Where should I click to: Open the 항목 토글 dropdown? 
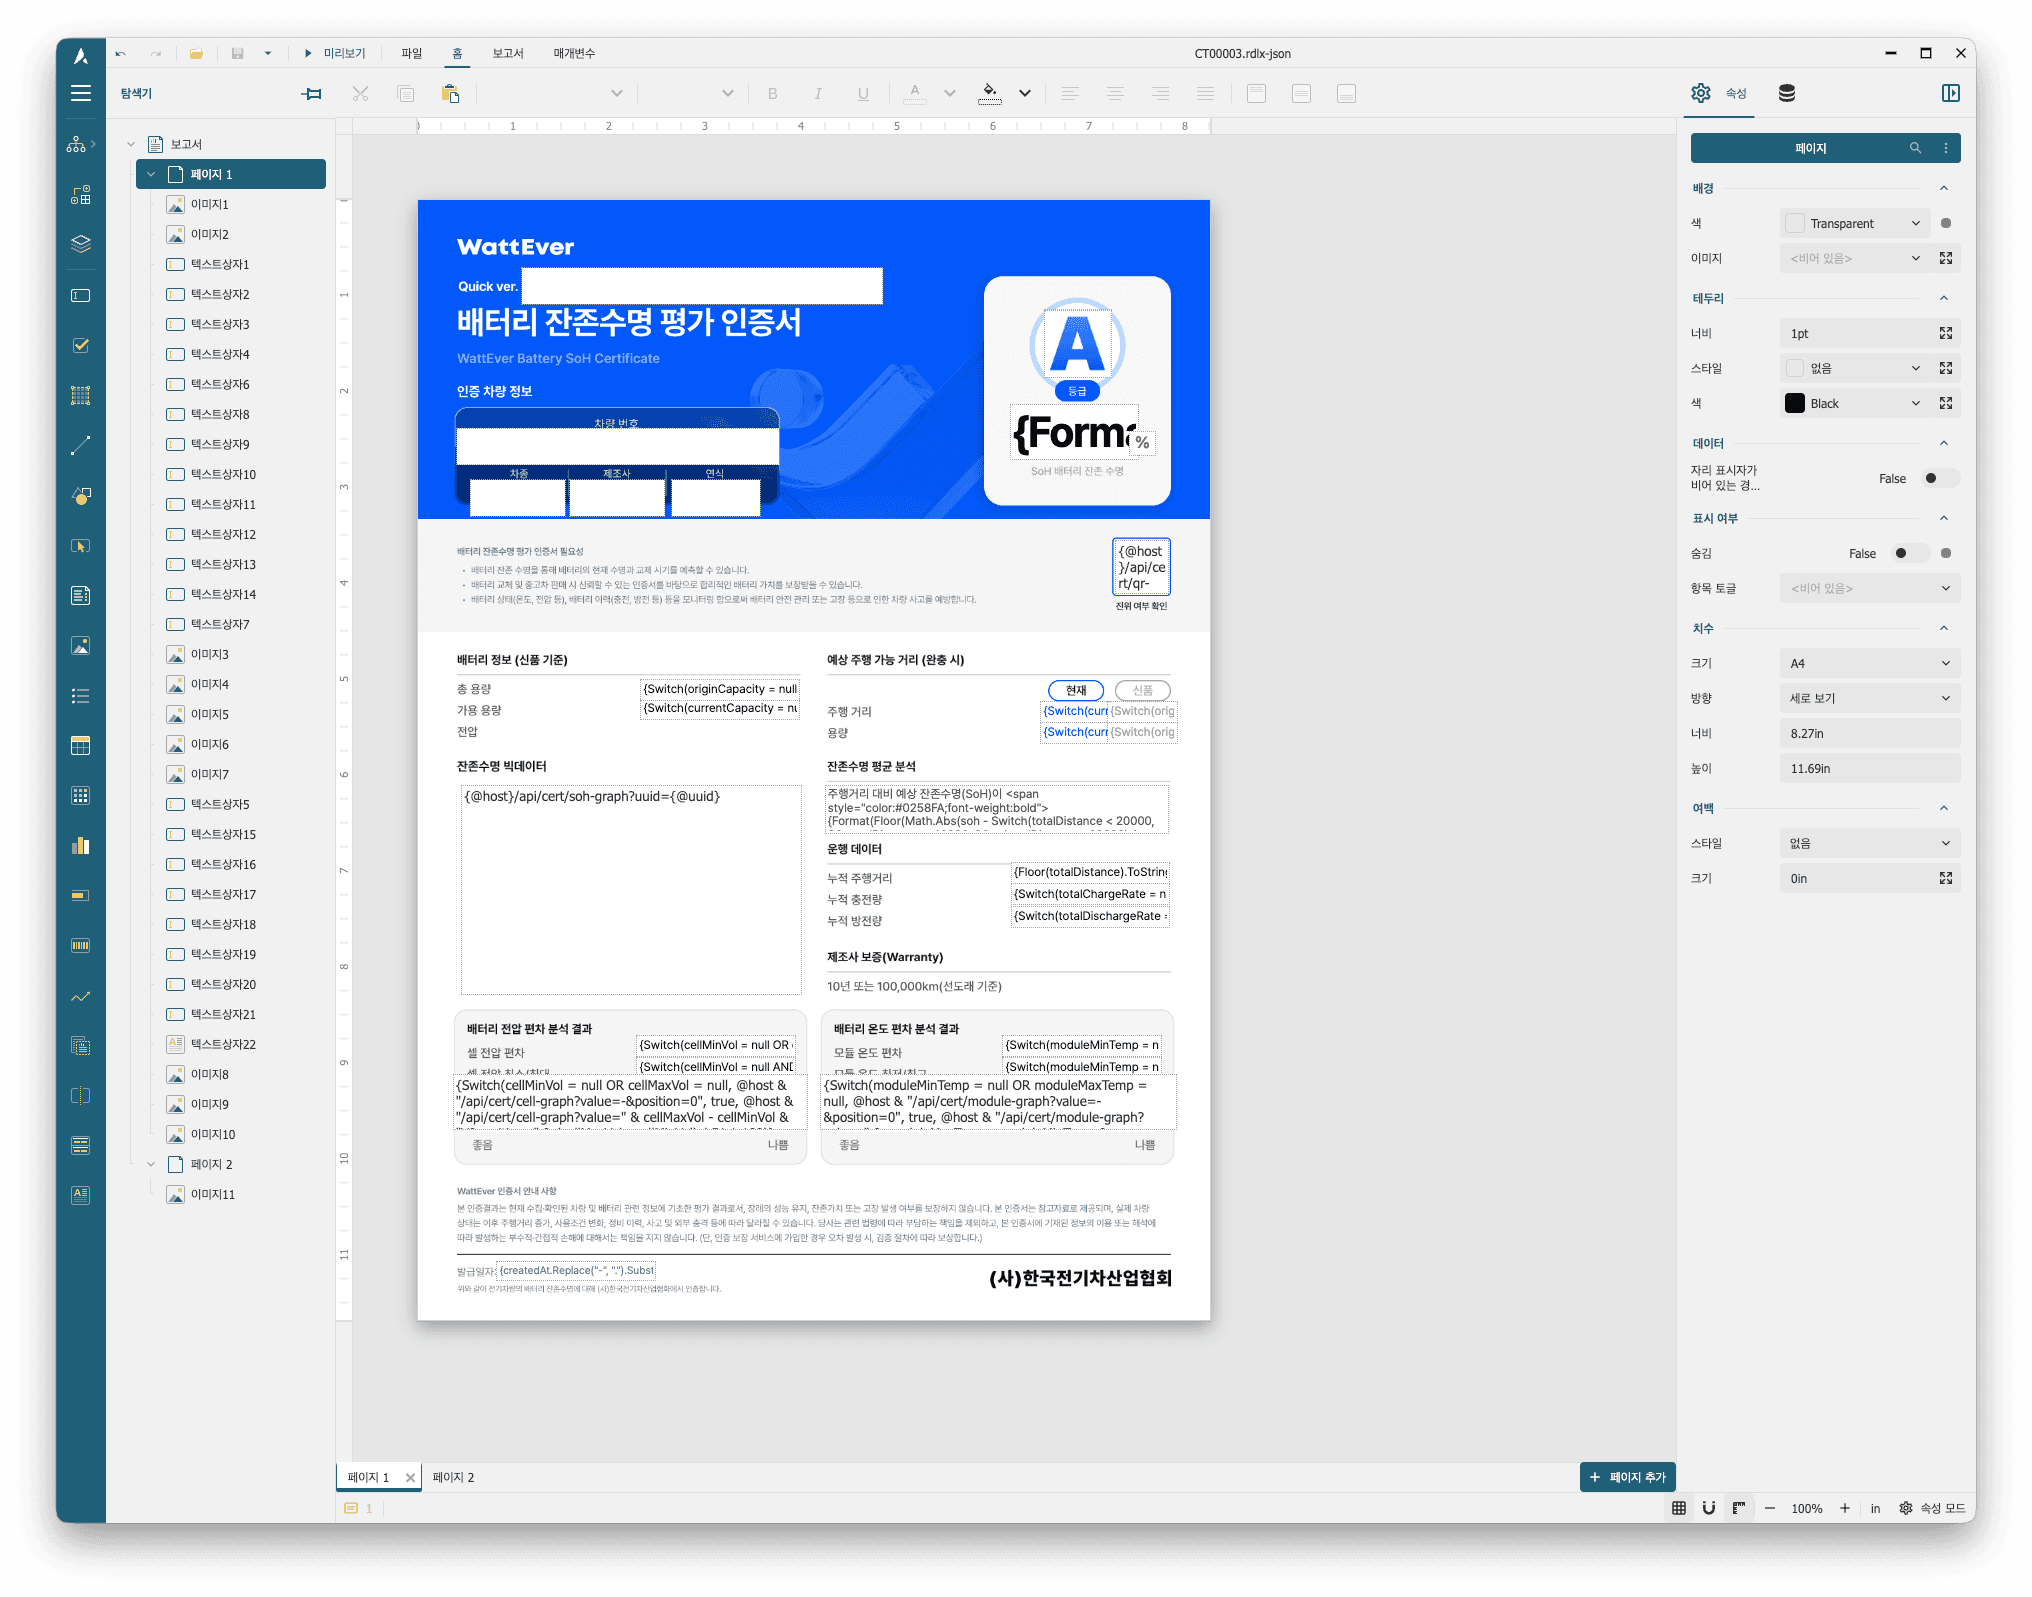(1869, 588)
